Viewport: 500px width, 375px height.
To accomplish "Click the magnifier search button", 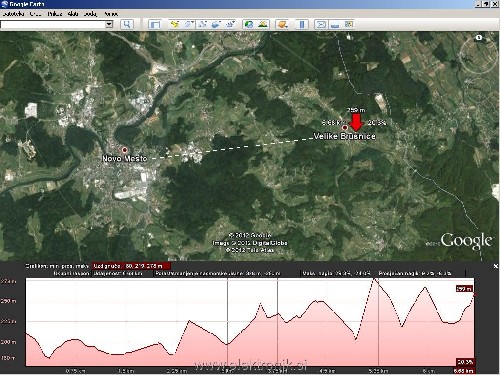I will pos(127,24).
